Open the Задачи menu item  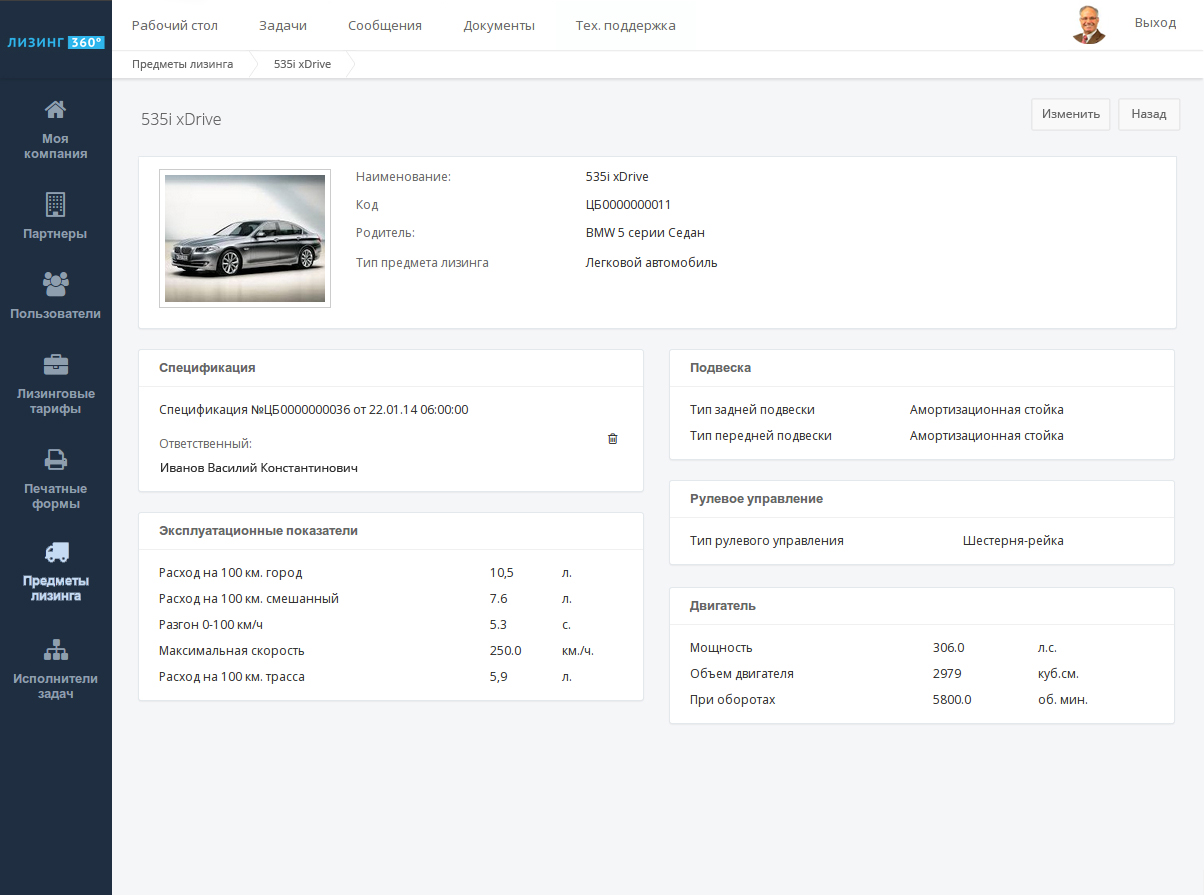click(x=283, y=25)
